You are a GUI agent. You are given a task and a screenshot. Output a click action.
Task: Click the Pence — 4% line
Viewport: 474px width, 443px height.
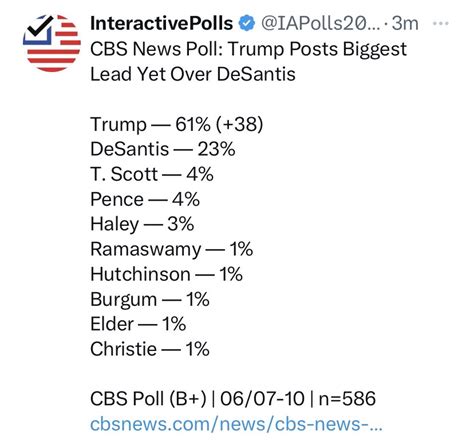pos(145,199)
